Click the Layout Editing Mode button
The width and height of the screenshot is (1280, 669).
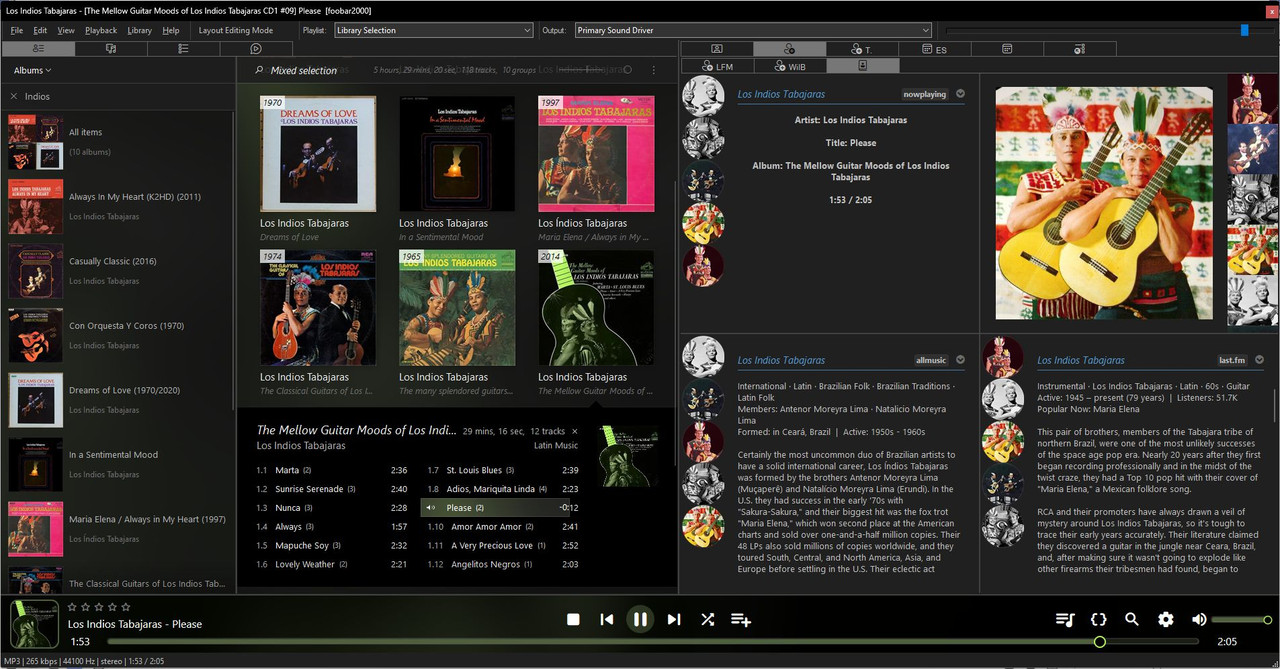tap(236, 30)
